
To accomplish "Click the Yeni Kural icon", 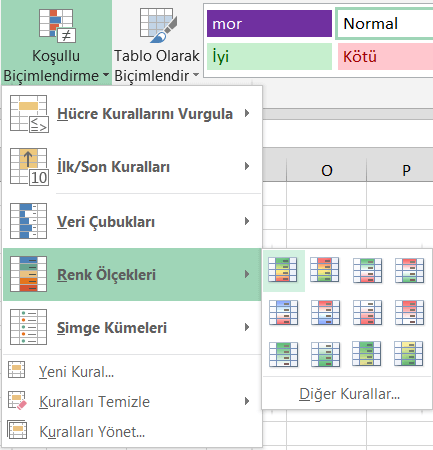I will pyautogui.click(x=17, y=369).
